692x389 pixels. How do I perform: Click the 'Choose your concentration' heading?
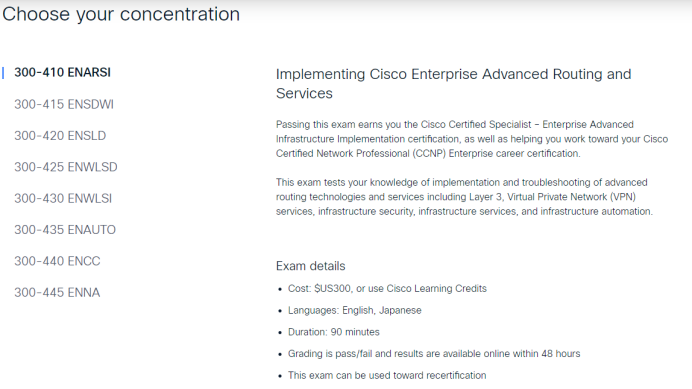click(x=121, y=14)
